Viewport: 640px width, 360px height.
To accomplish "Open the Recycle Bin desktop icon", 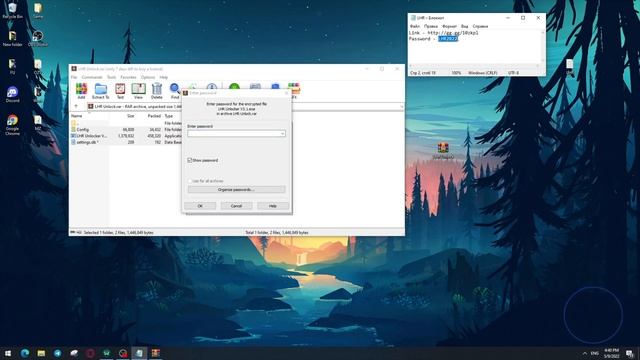I will point(12,10).
